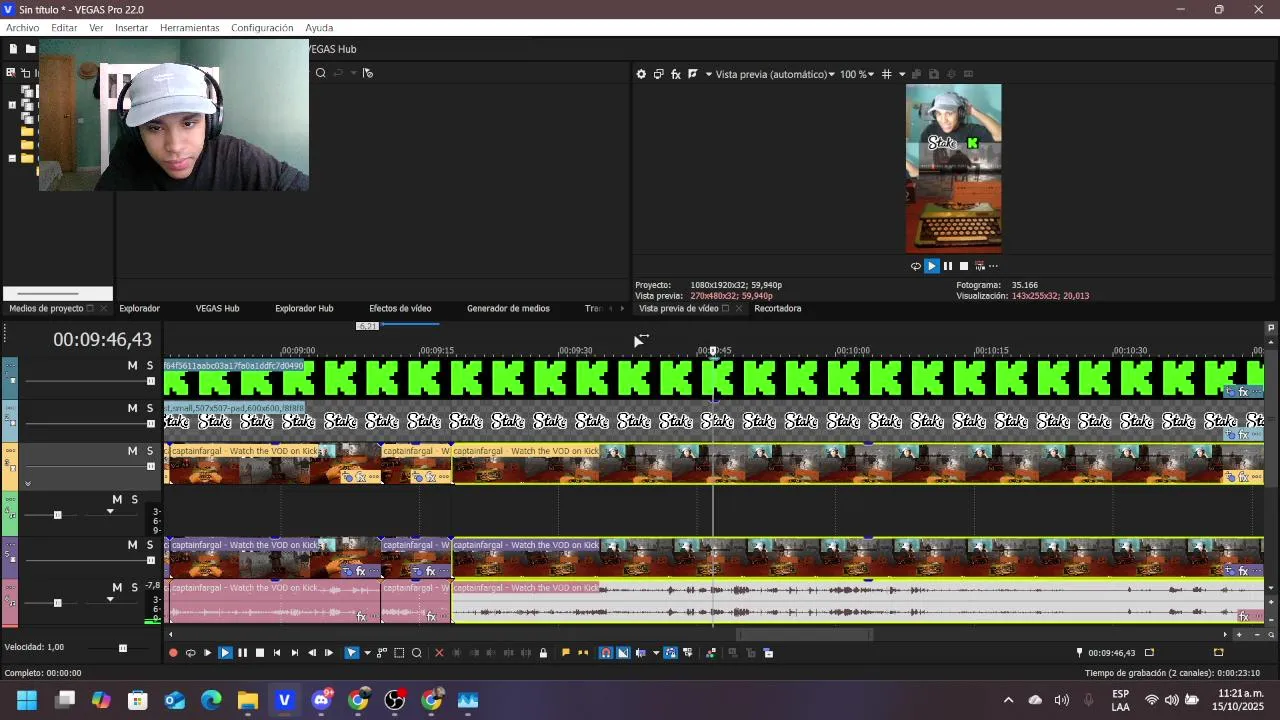Open the edit tool selector dropdown arrow
This screenshot has height=720, width=1280.
(367, 653)
